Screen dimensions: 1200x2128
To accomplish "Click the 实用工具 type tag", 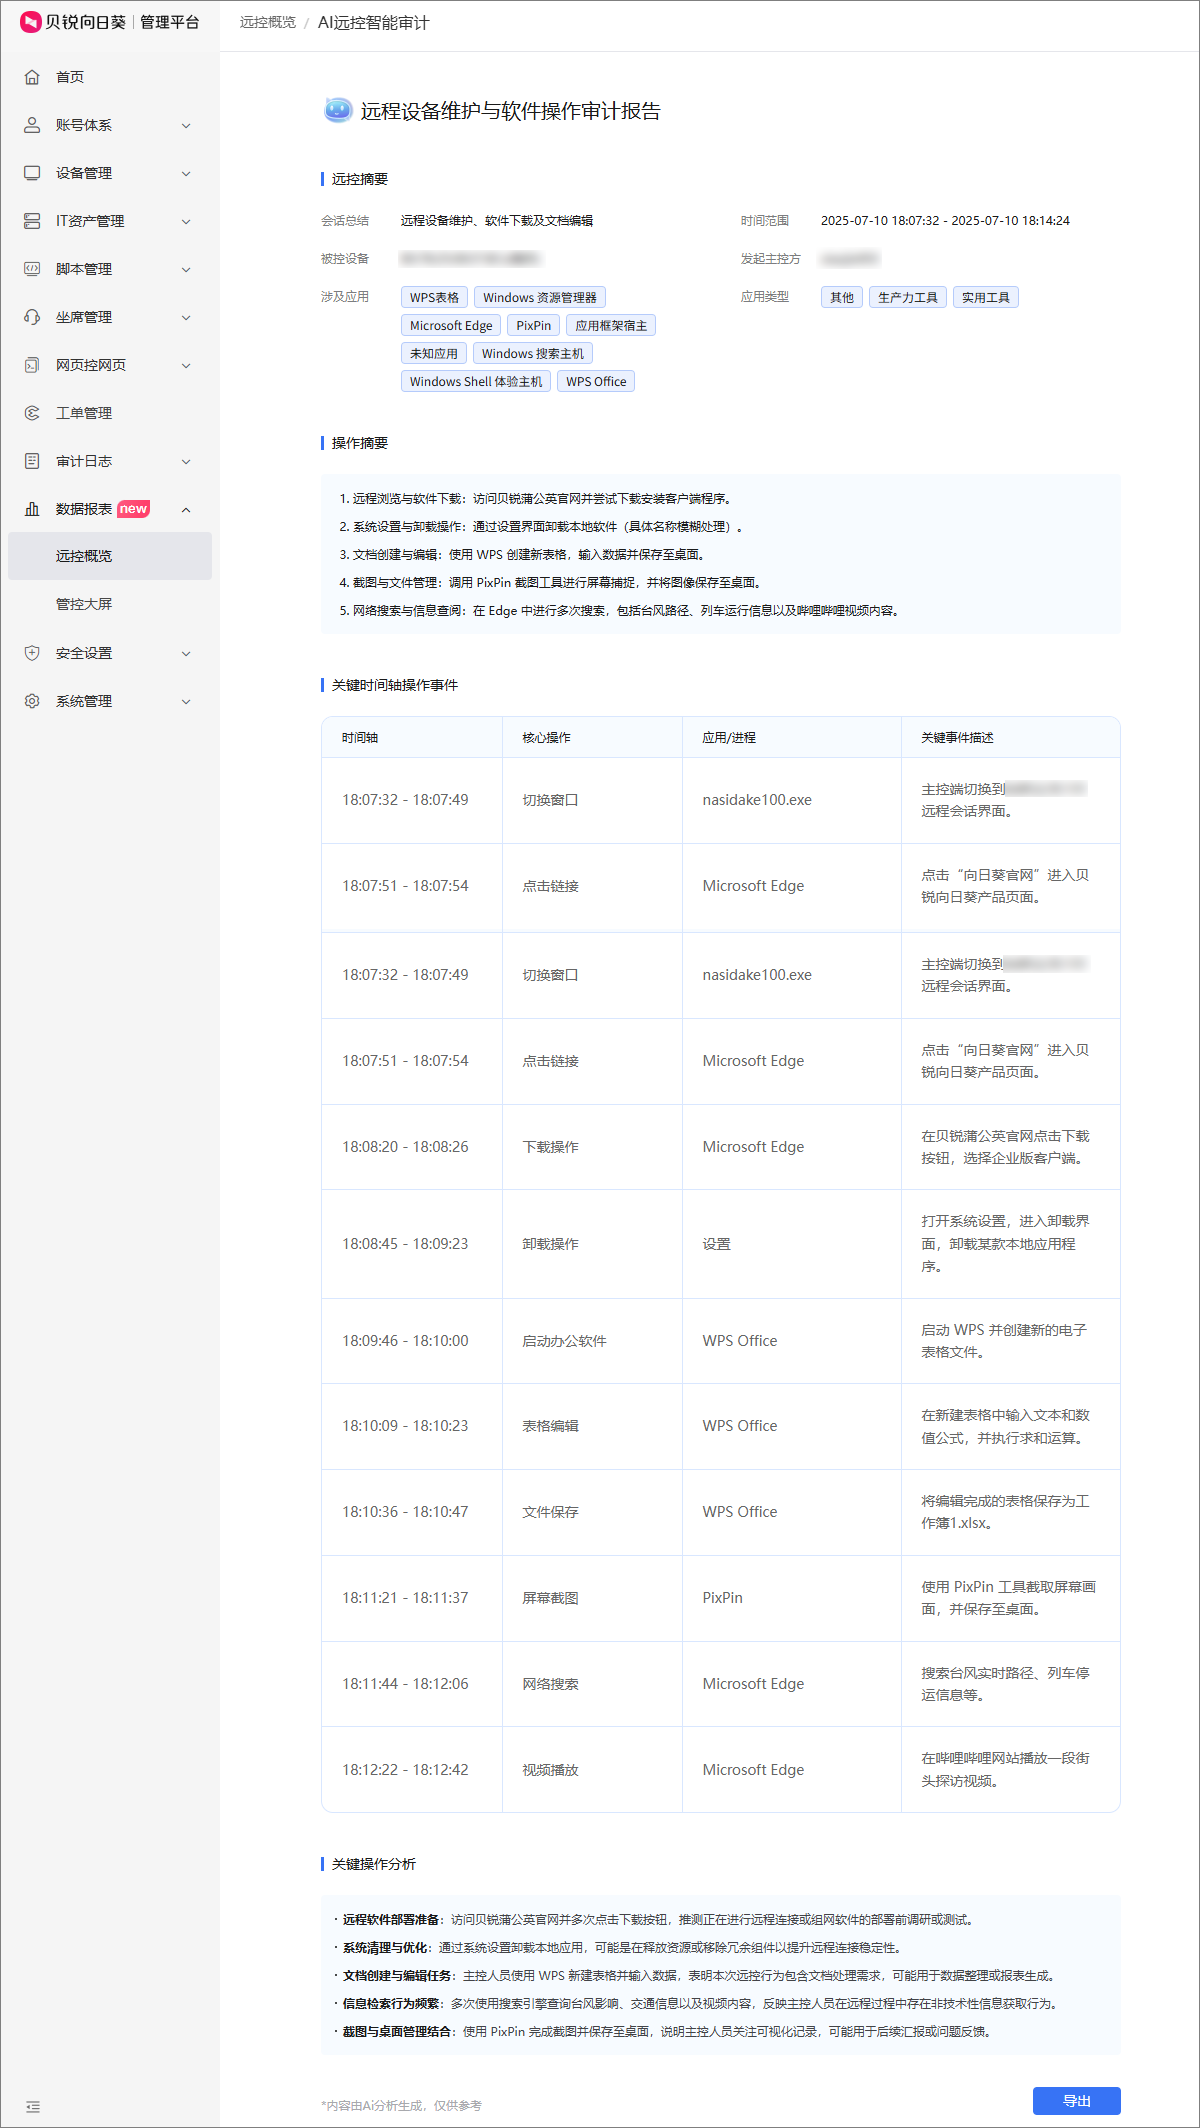I will (x=986, y=297).
